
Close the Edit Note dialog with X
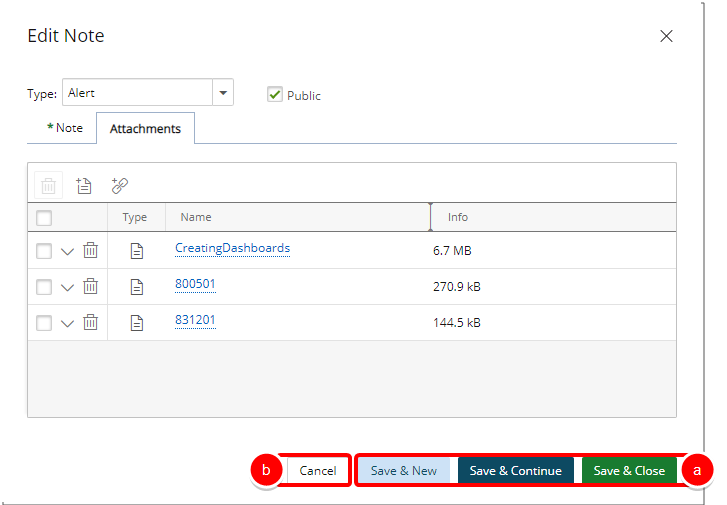tap(666, 36)
